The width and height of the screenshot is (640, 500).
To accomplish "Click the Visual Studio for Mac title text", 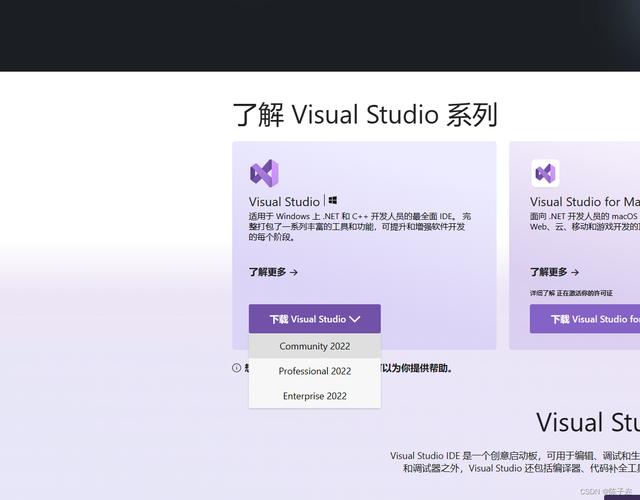I will [585, 202].
